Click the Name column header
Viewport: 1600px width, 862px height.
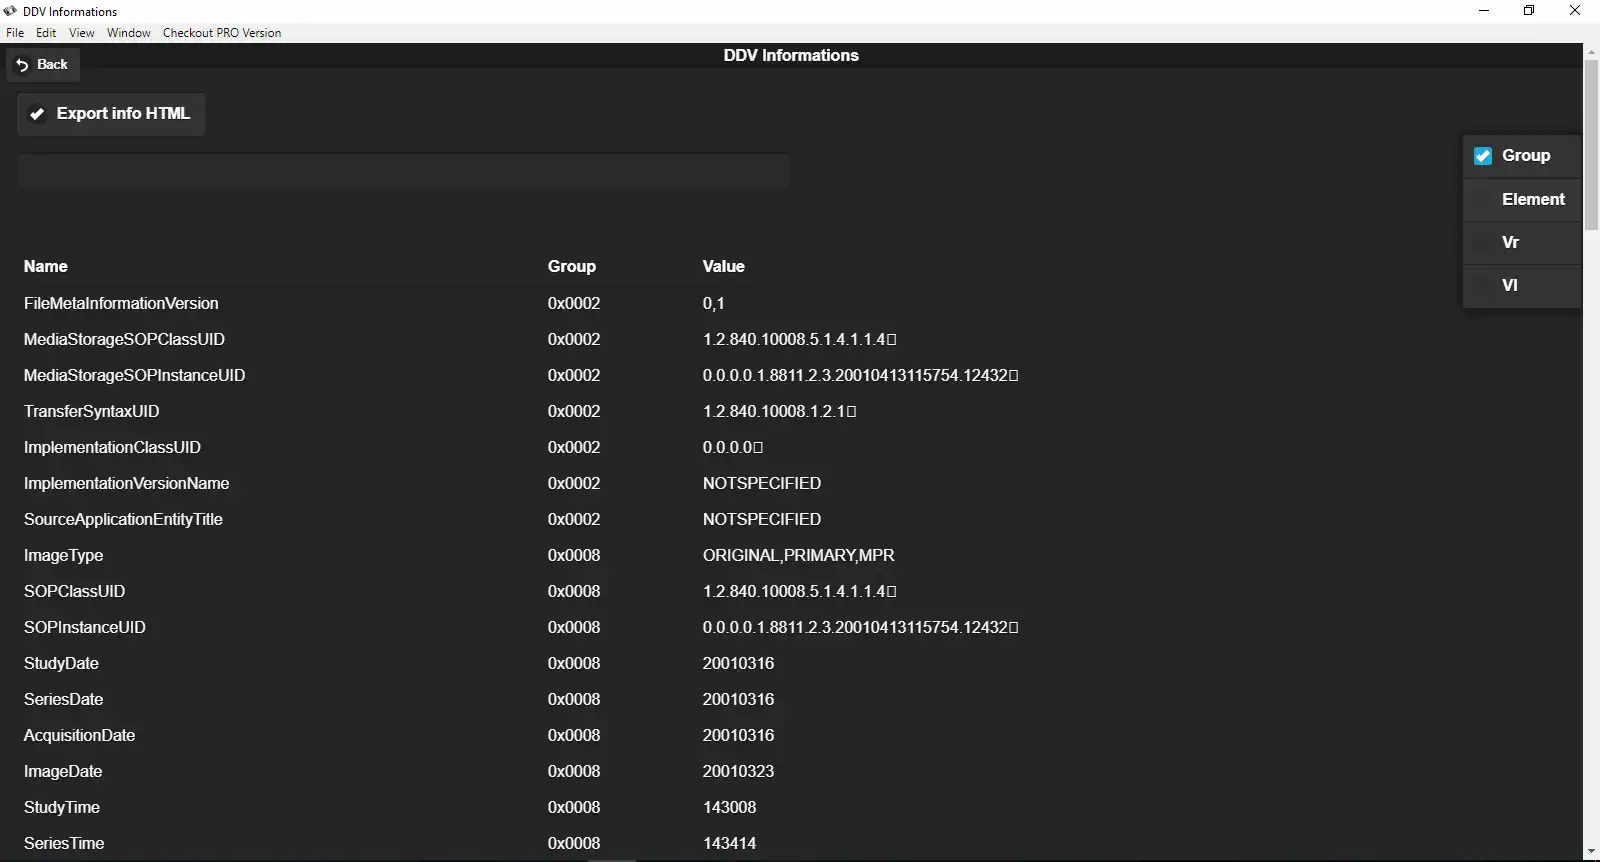46,266
